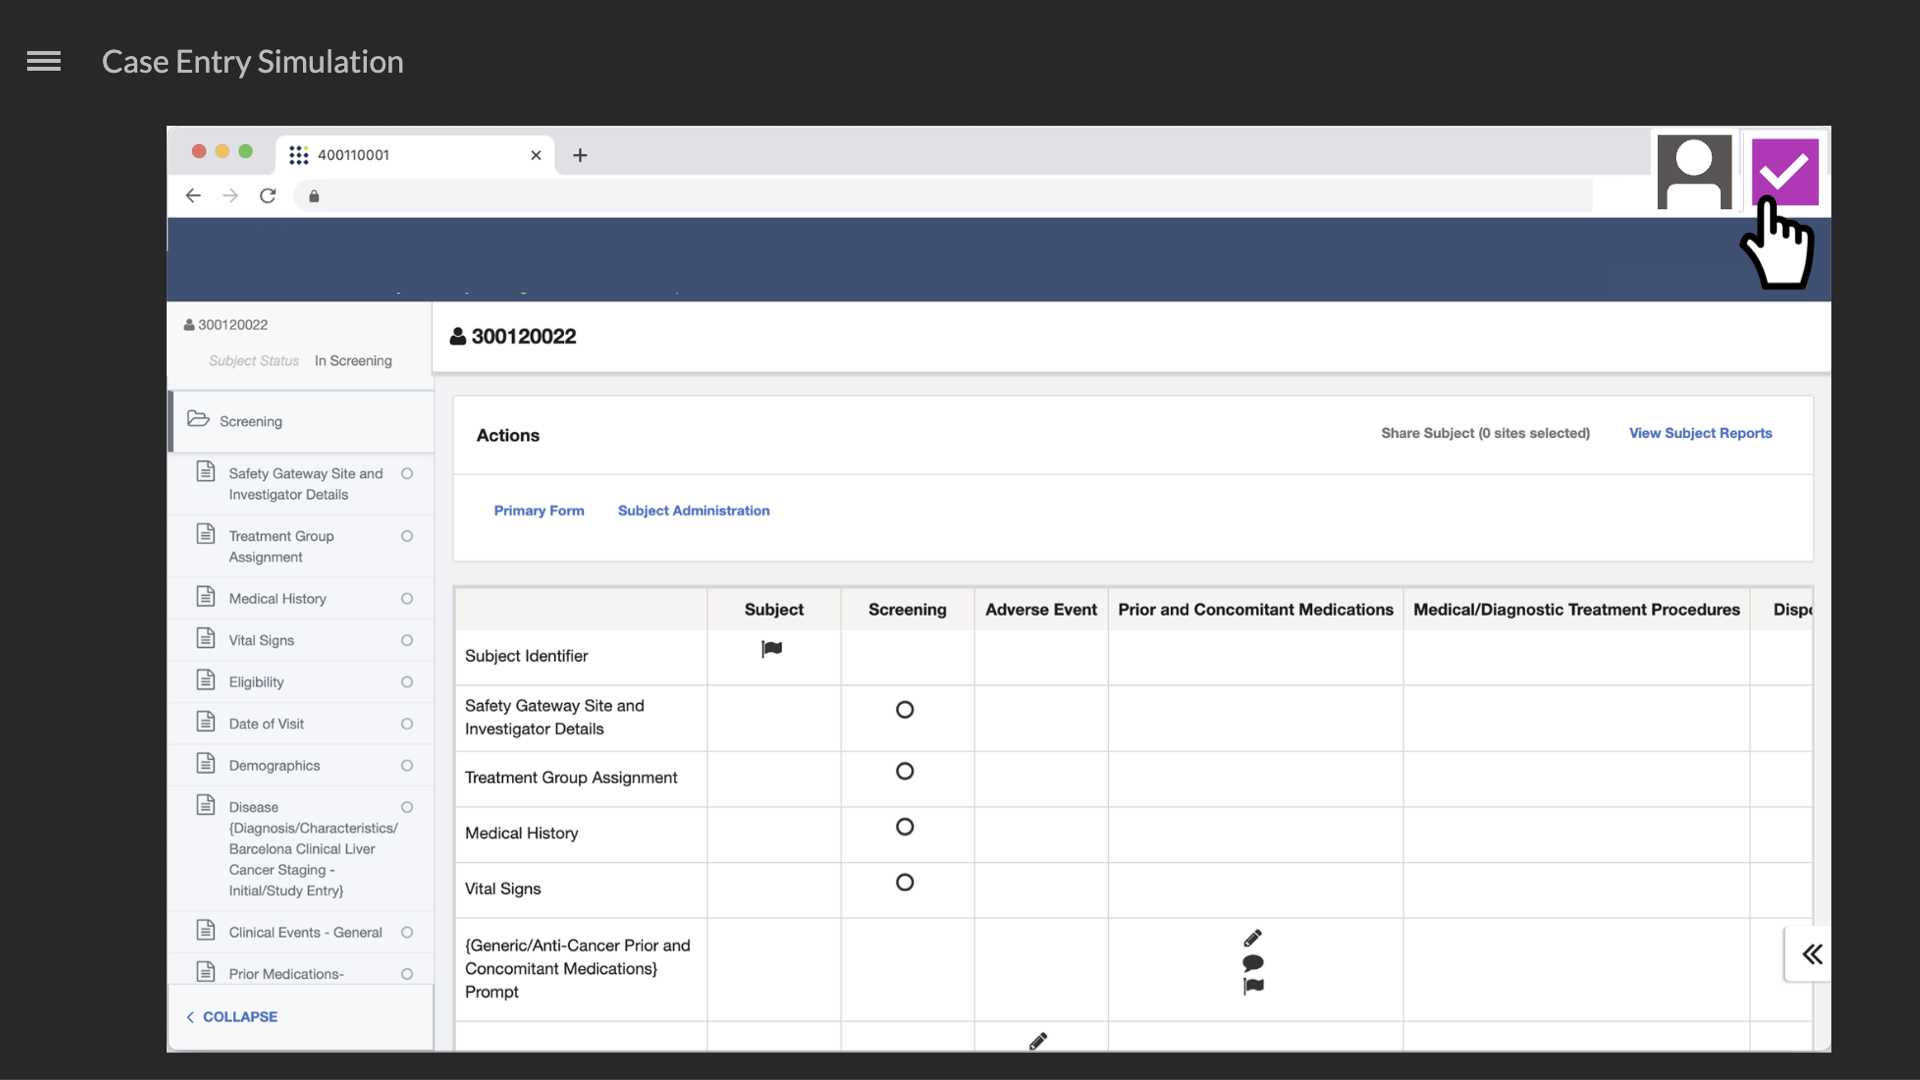The width and height of the screenshot is (1920, 1080).
Task: Select Vital Signs circle in Screening column
Action: click(x=905, y=883)
